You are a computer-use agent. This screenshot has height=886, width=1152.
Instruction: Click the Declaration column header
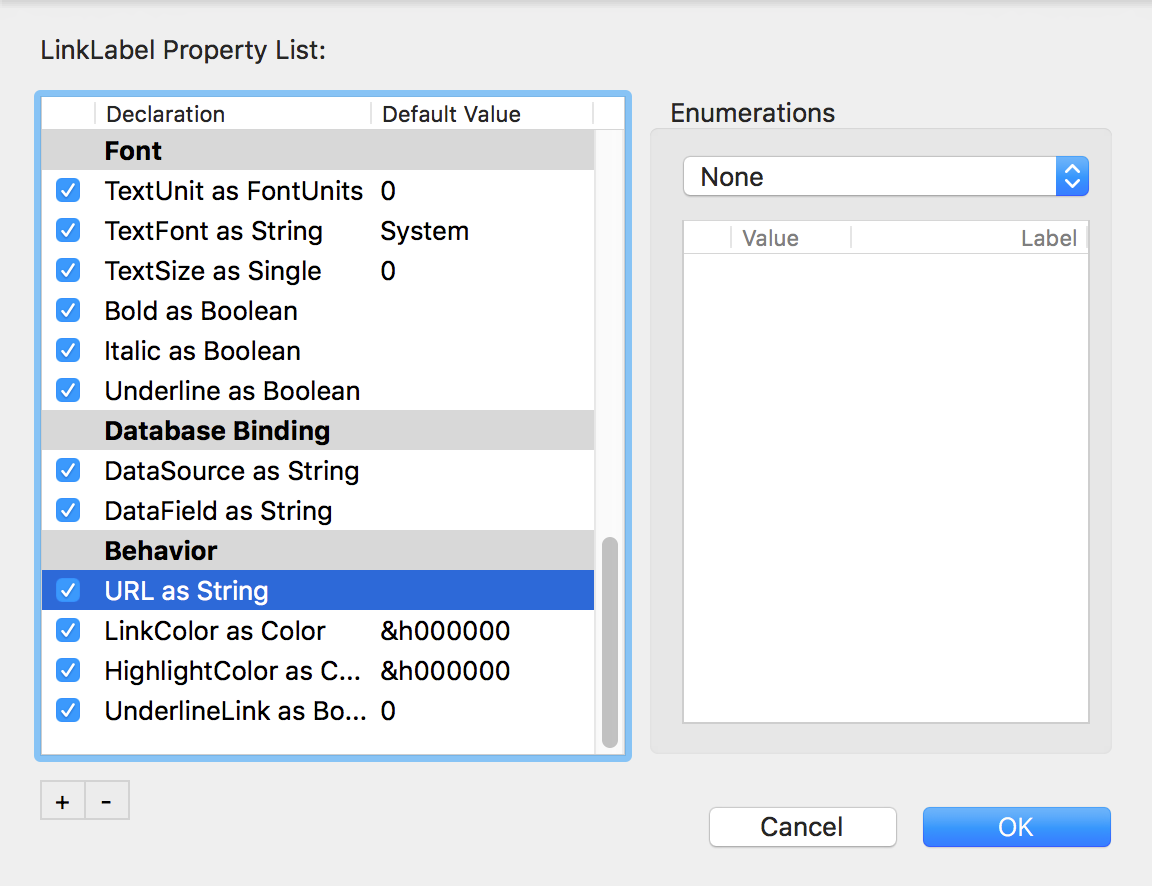click(165, 114)
